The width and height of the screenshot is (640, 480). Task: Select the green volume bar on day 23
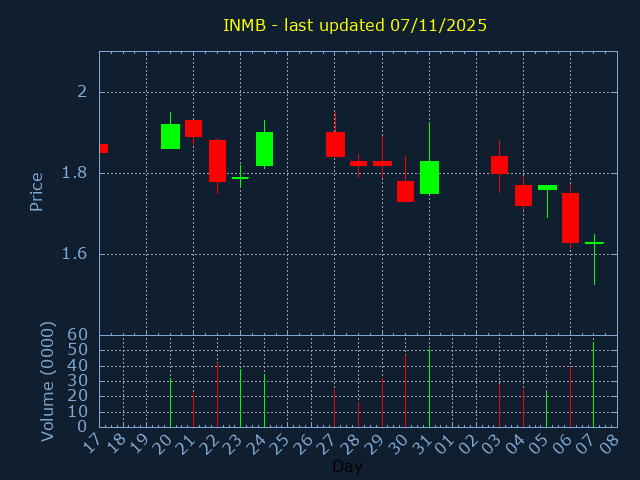(240, 398)
